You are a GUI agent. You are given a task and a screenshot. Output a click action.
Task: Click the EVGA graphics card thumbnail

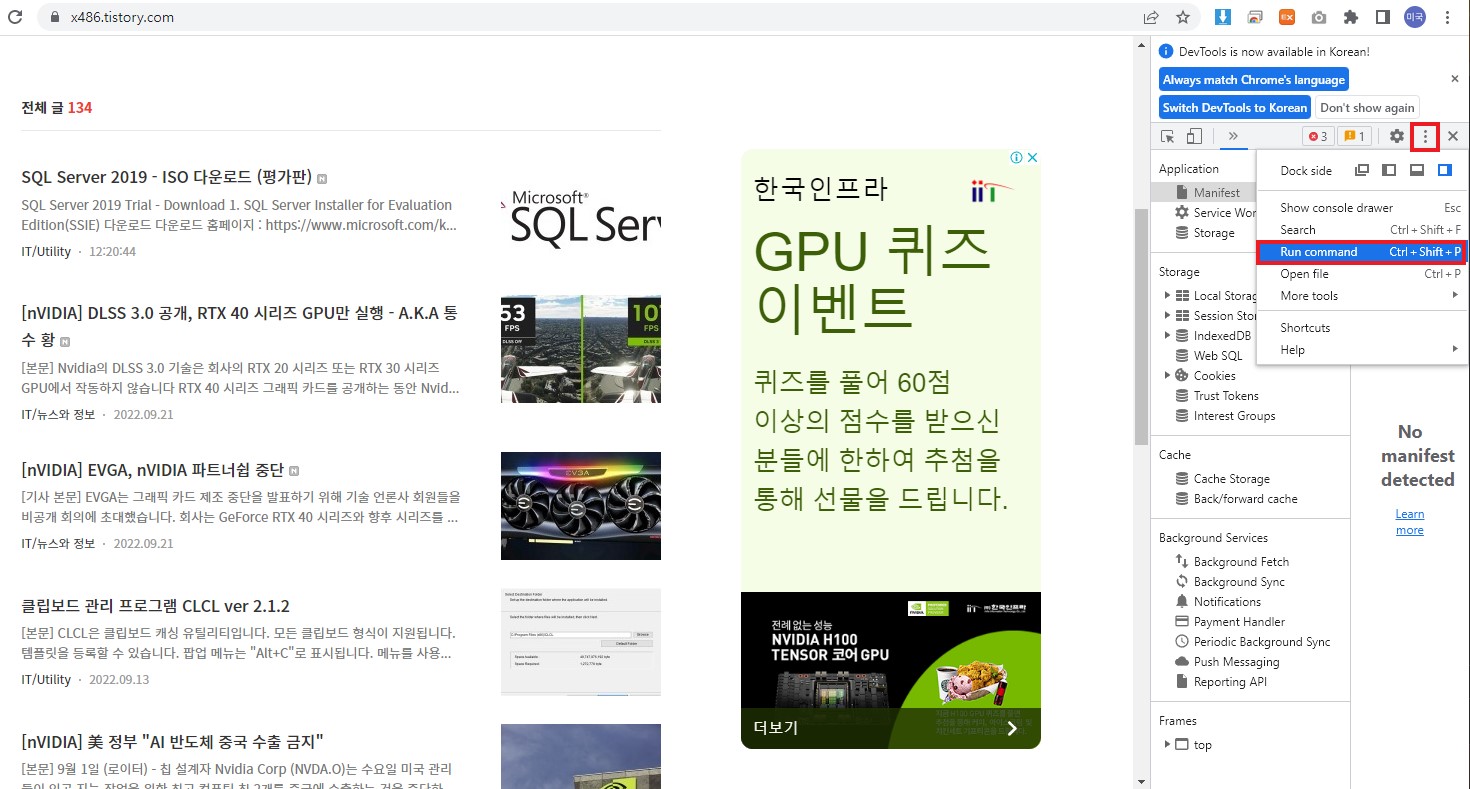click(x=581, y=506)
